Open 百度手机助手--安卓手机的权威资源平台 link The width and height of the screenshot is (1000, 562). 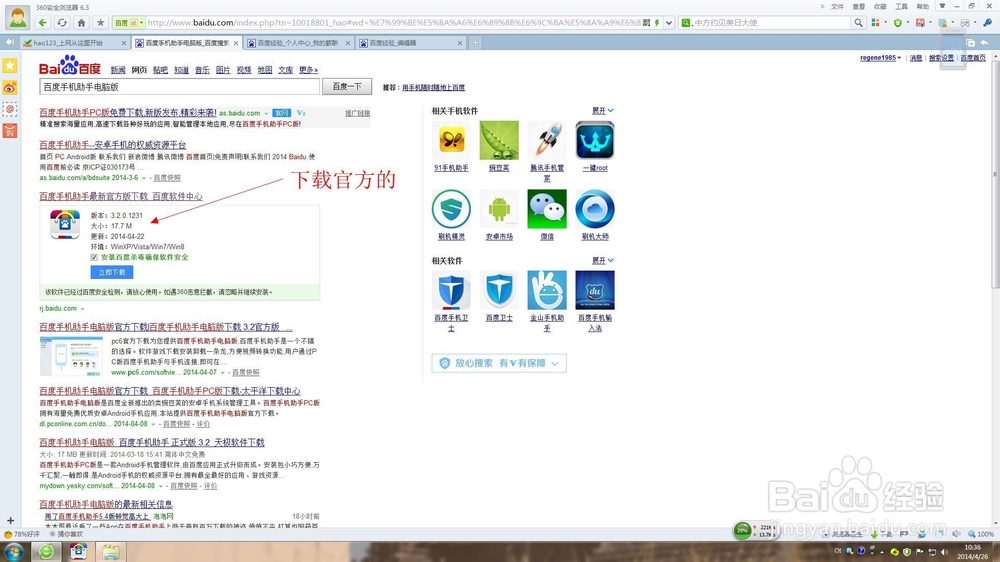click(113, 145)
